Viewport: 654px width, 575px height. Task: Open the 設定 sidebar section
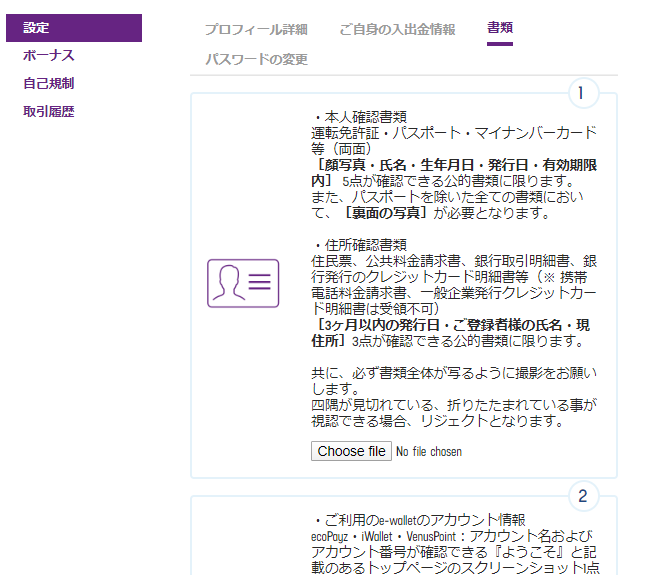tap(74, 28)
